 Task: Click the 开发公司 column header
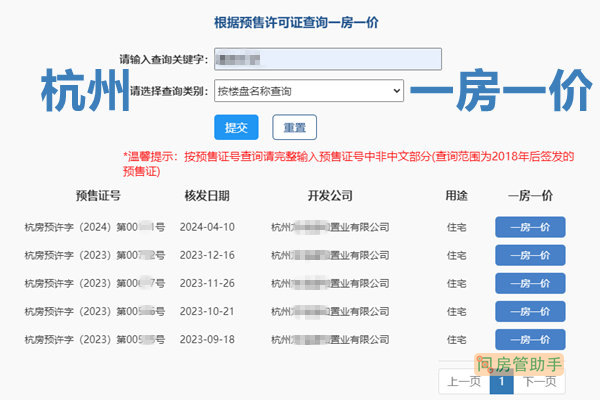pyautogui.click(x=330, y=196)
